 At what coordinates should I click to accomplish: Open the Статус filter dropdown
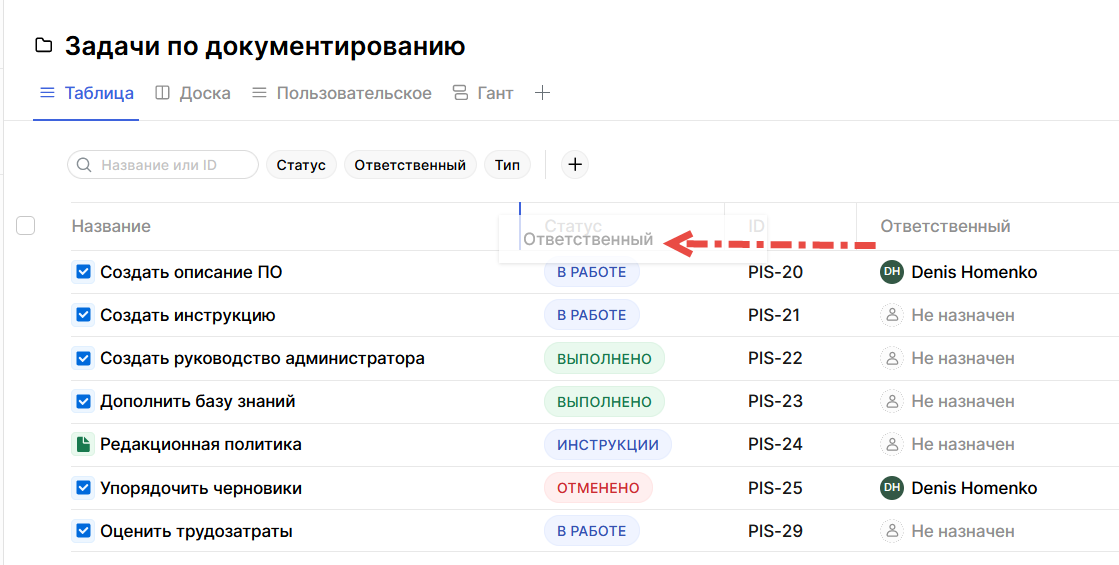point(301,165)
